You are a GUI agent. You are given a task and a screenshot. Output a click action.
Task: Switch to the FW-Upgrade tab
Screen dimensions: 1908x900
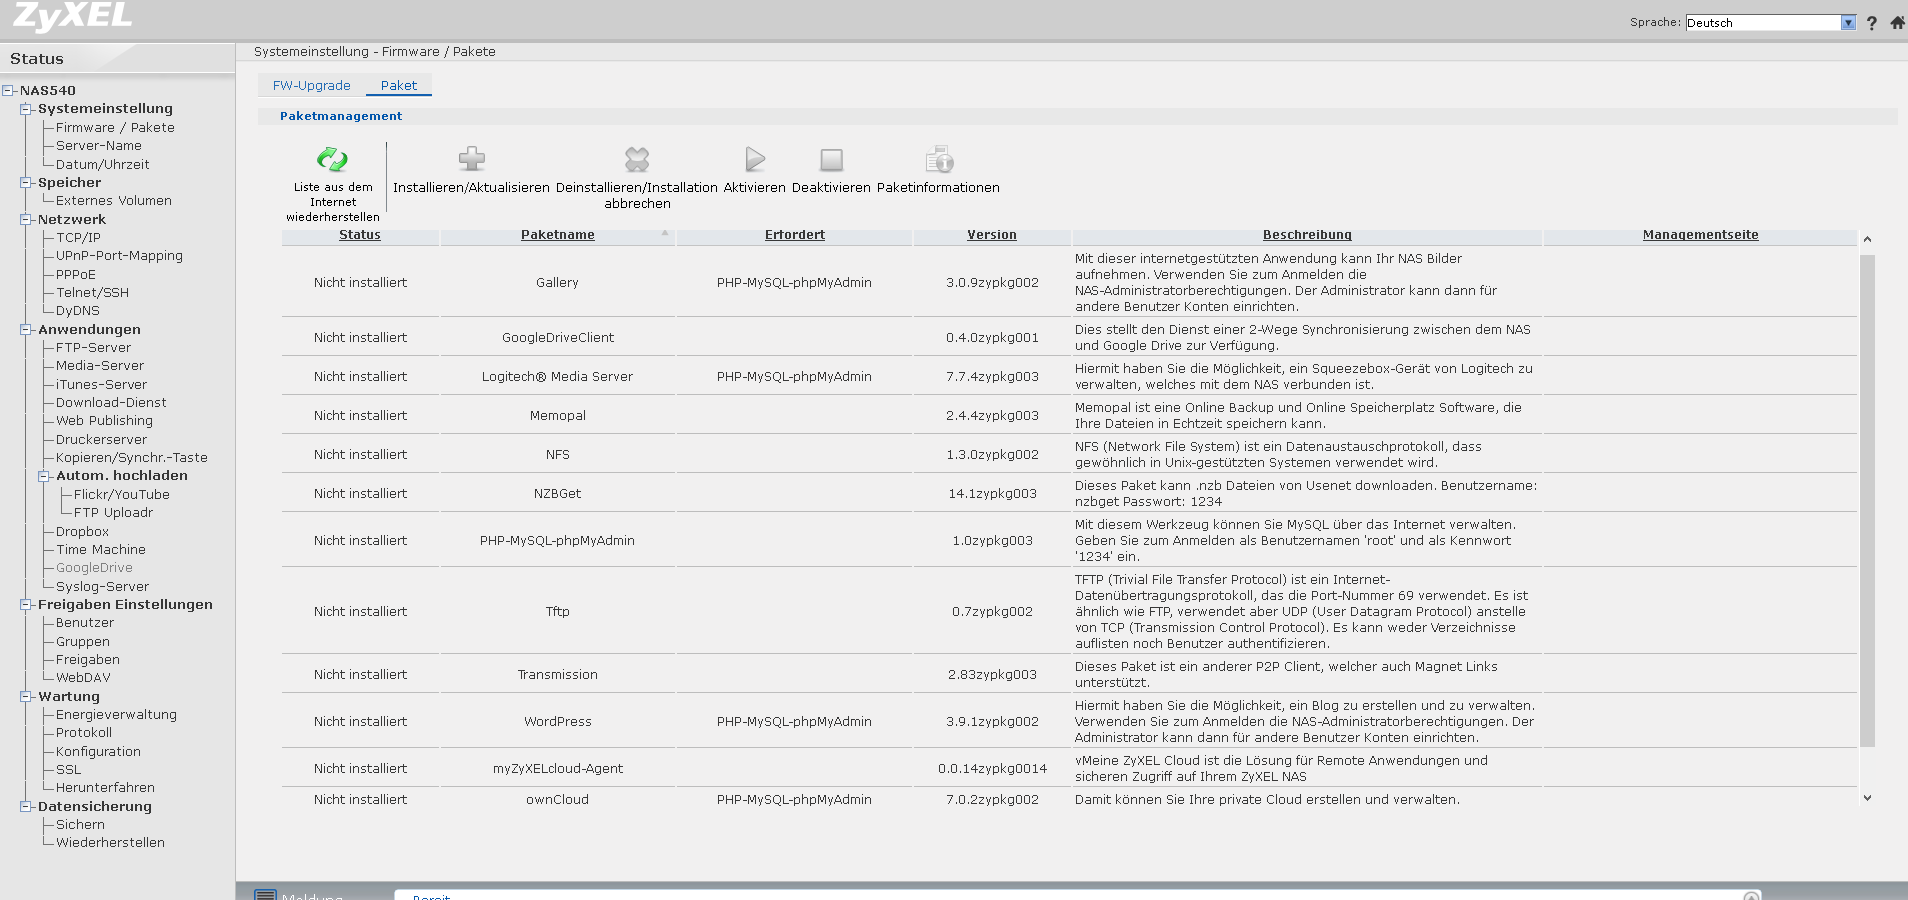311,85
